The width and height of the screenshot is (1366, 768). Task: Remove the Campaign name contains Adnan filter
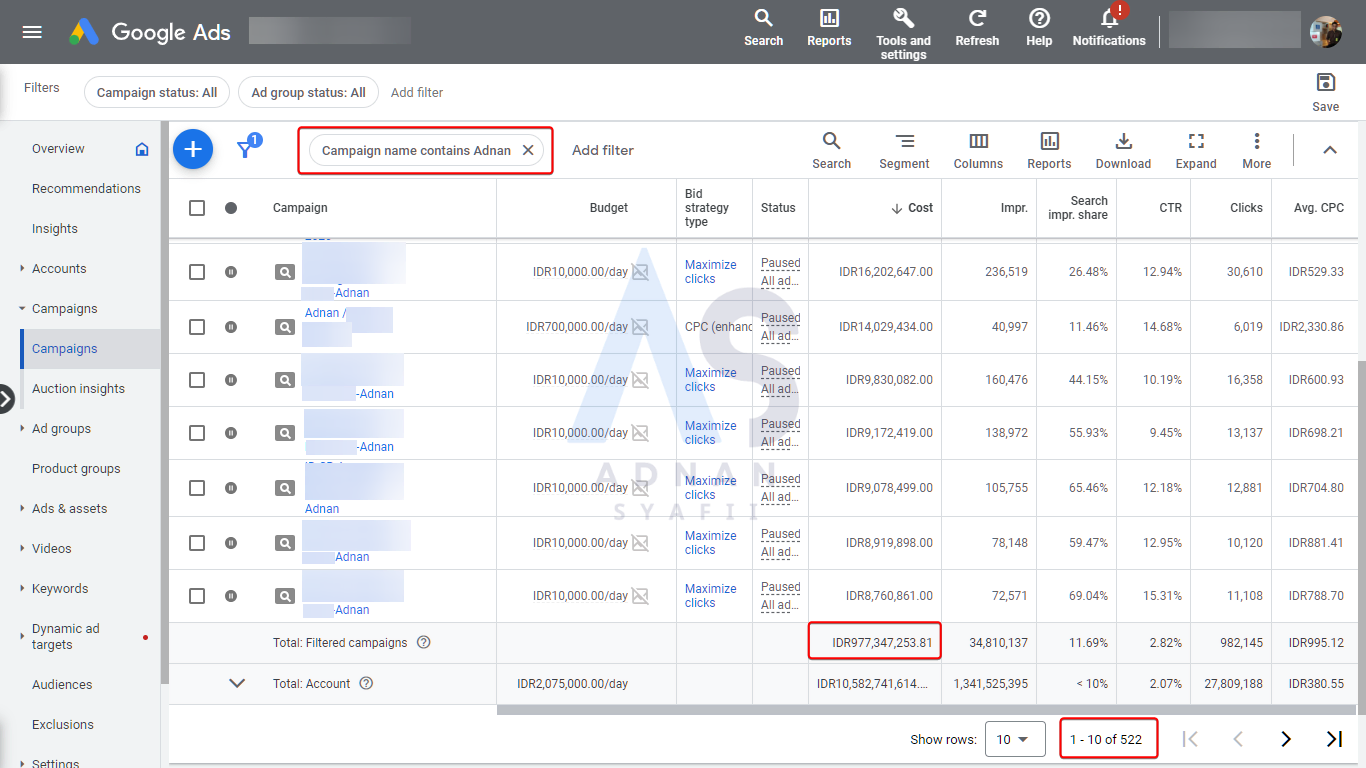point(529,151)
